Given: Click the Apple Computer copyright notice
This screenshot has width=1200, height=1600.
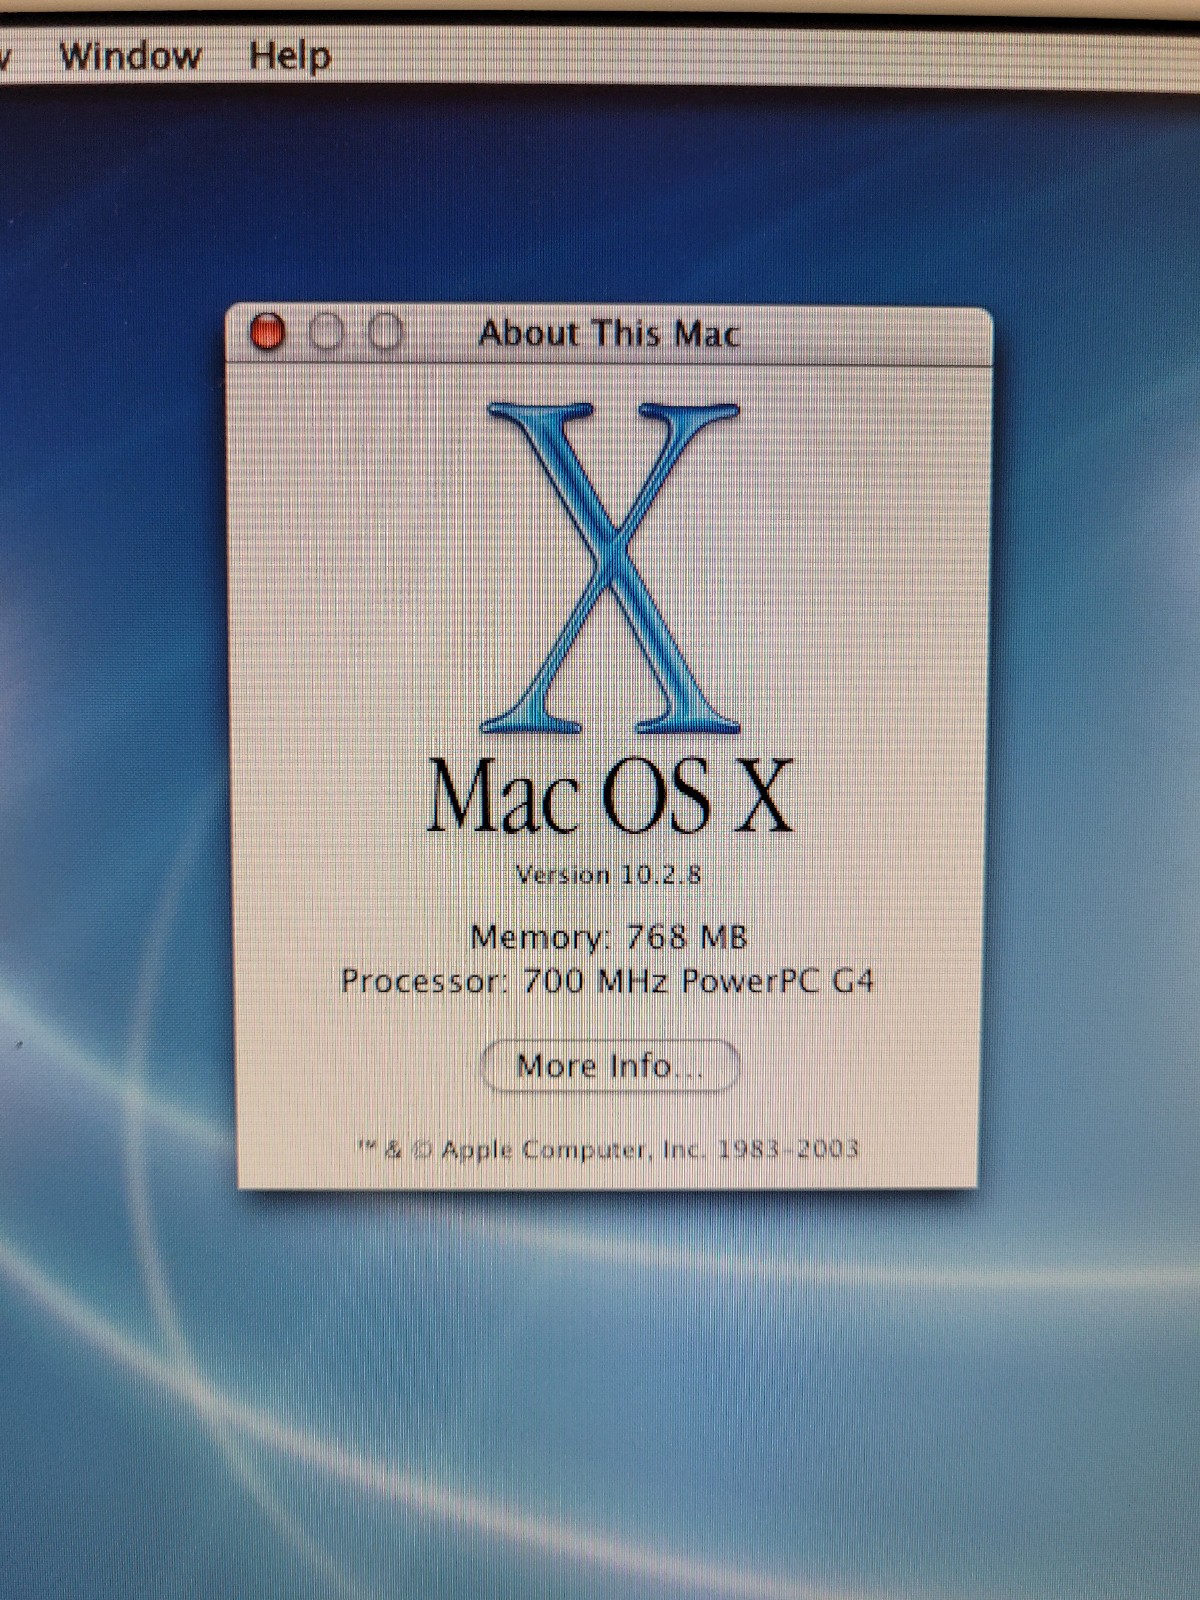Looking at the screenshot, I should pos(608,1149).
